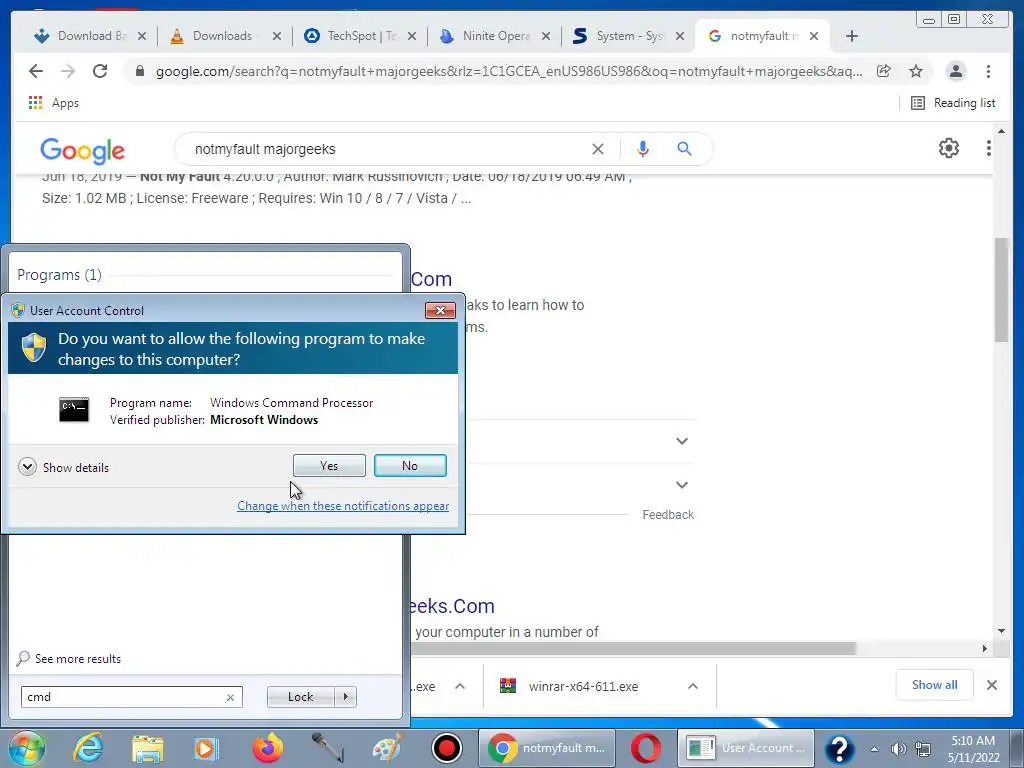Submit search with magnifier icon
The height and width of the screenshot is (768, 1024).
pyautogui.click(x=684, y=149)
